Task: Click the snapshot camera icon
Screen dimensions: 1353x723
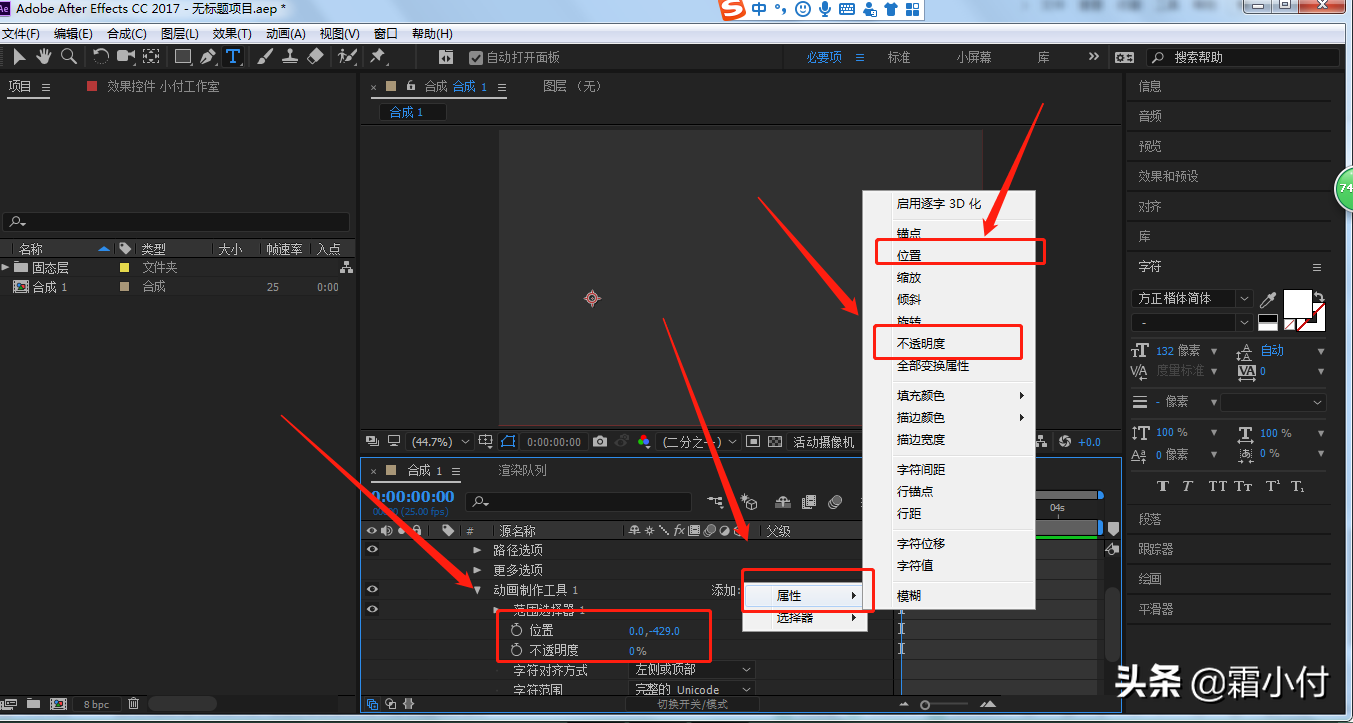Action: (x=600, y=441)
